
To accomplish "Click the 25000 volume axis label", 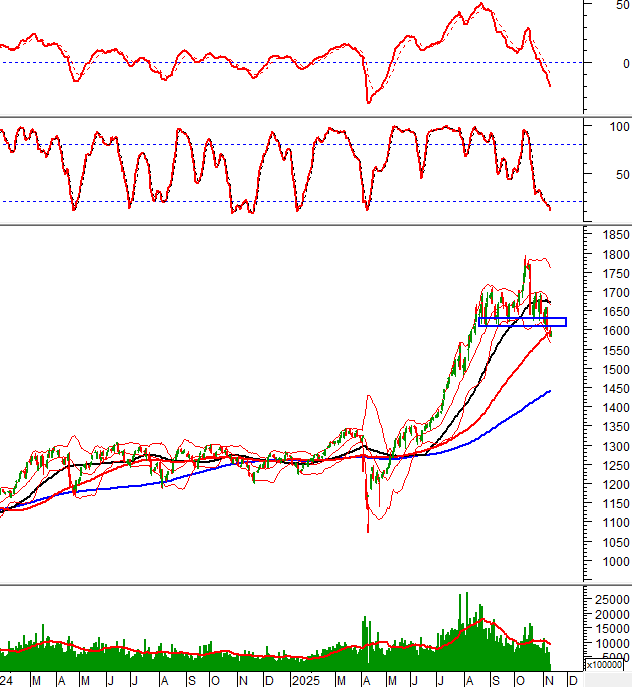I will click(608, 599).
